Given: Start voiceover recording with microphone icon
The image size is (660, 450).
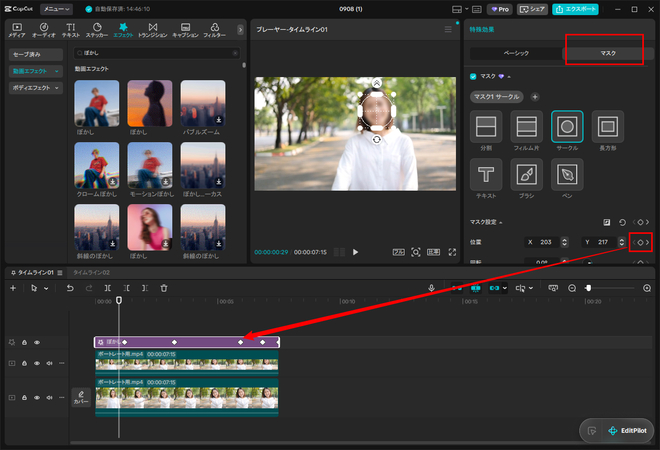Looking at the screenshot, I should 431,288.
